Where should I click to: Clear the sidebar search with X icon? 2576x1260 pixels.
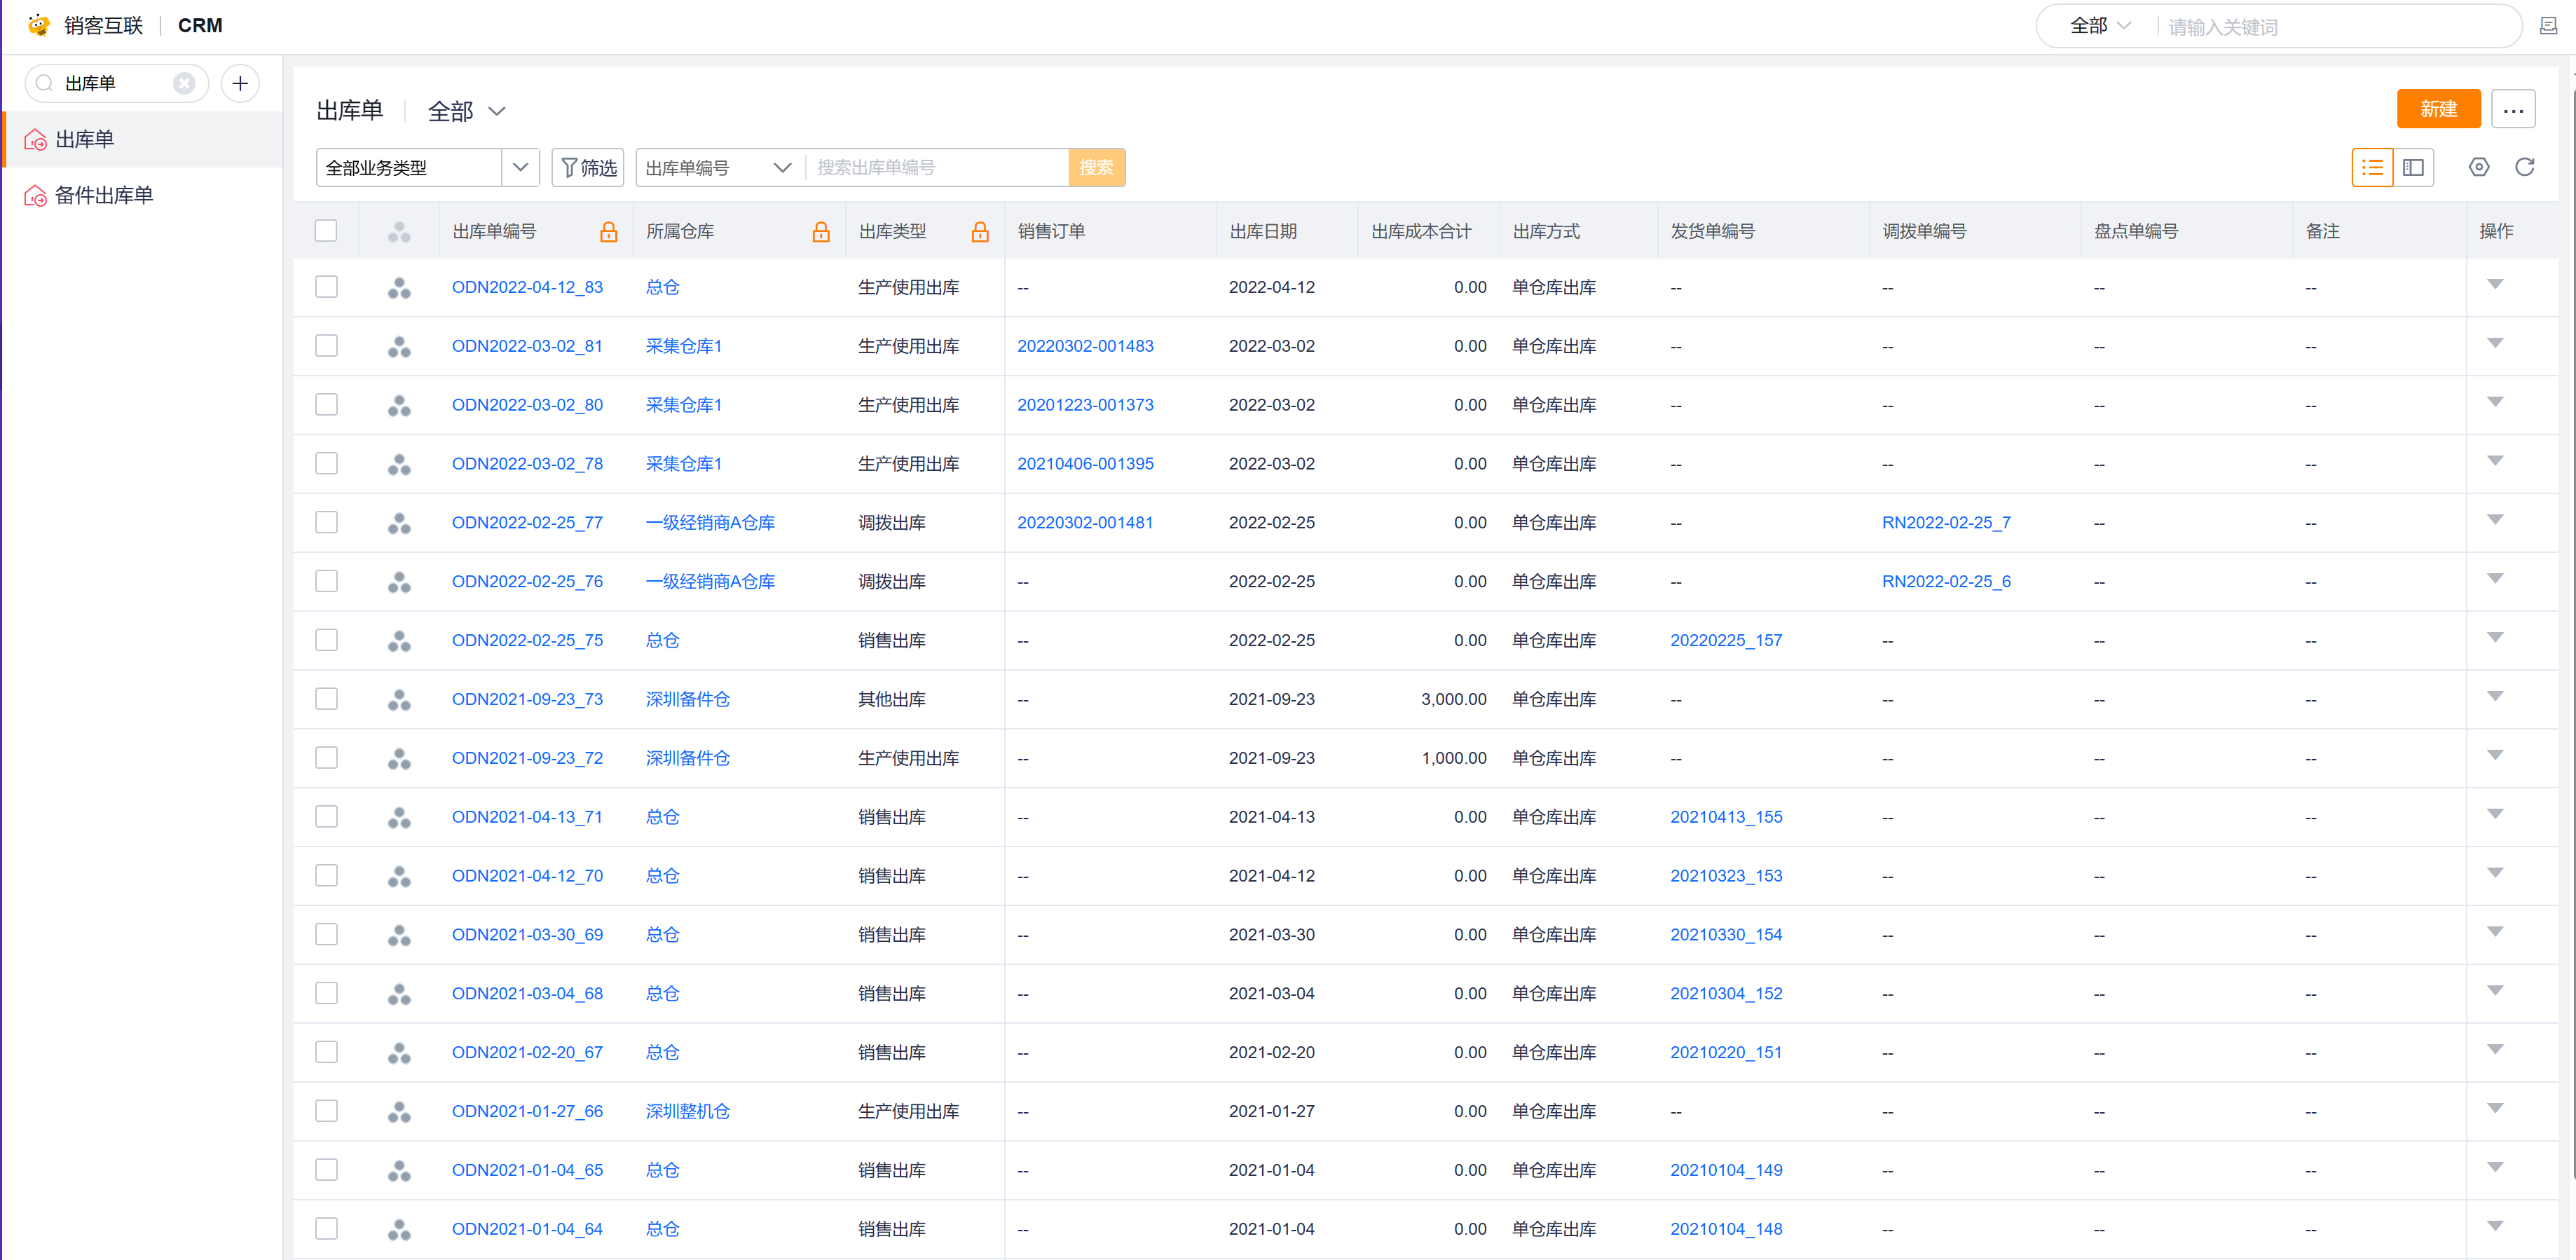pyautogui.click(x=184, y=83)
